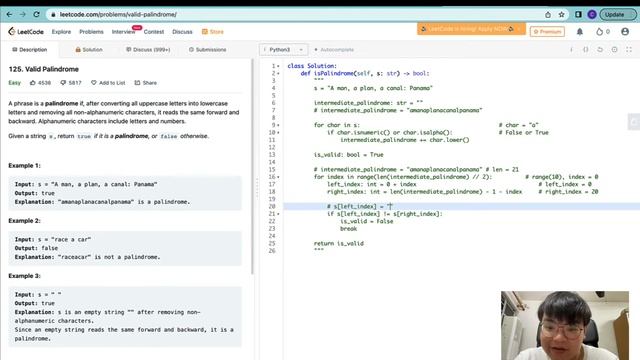Switch to the Solution tab

pos(89,49)
